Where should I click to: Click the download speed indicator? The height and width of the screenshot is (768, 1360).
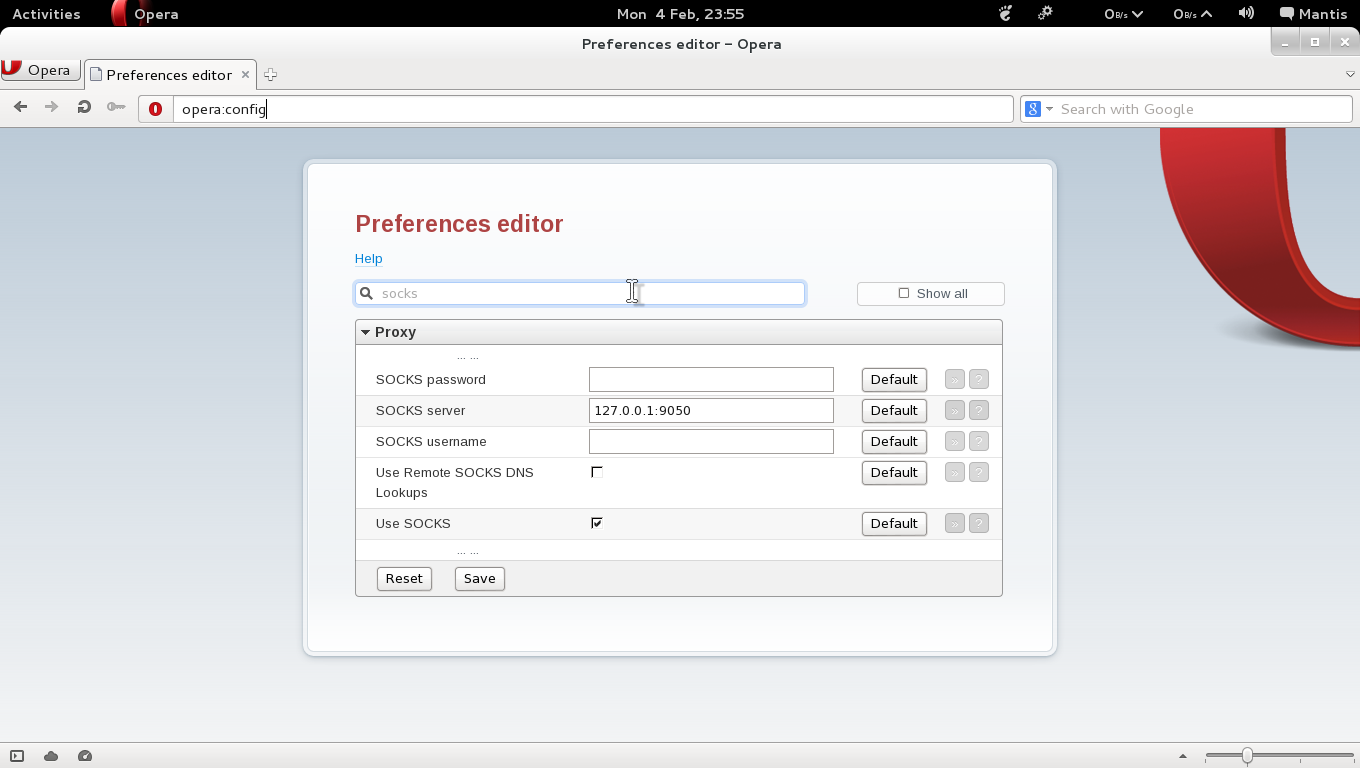1122,14
